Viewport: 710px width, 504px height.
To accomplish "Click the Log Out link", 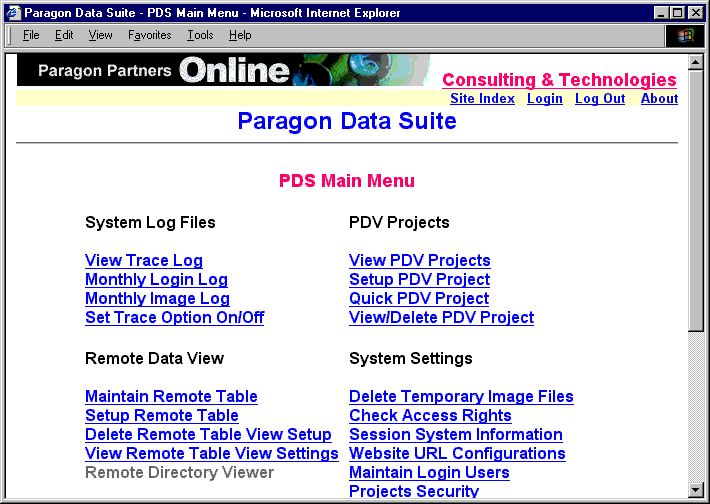I will [600, 99].
